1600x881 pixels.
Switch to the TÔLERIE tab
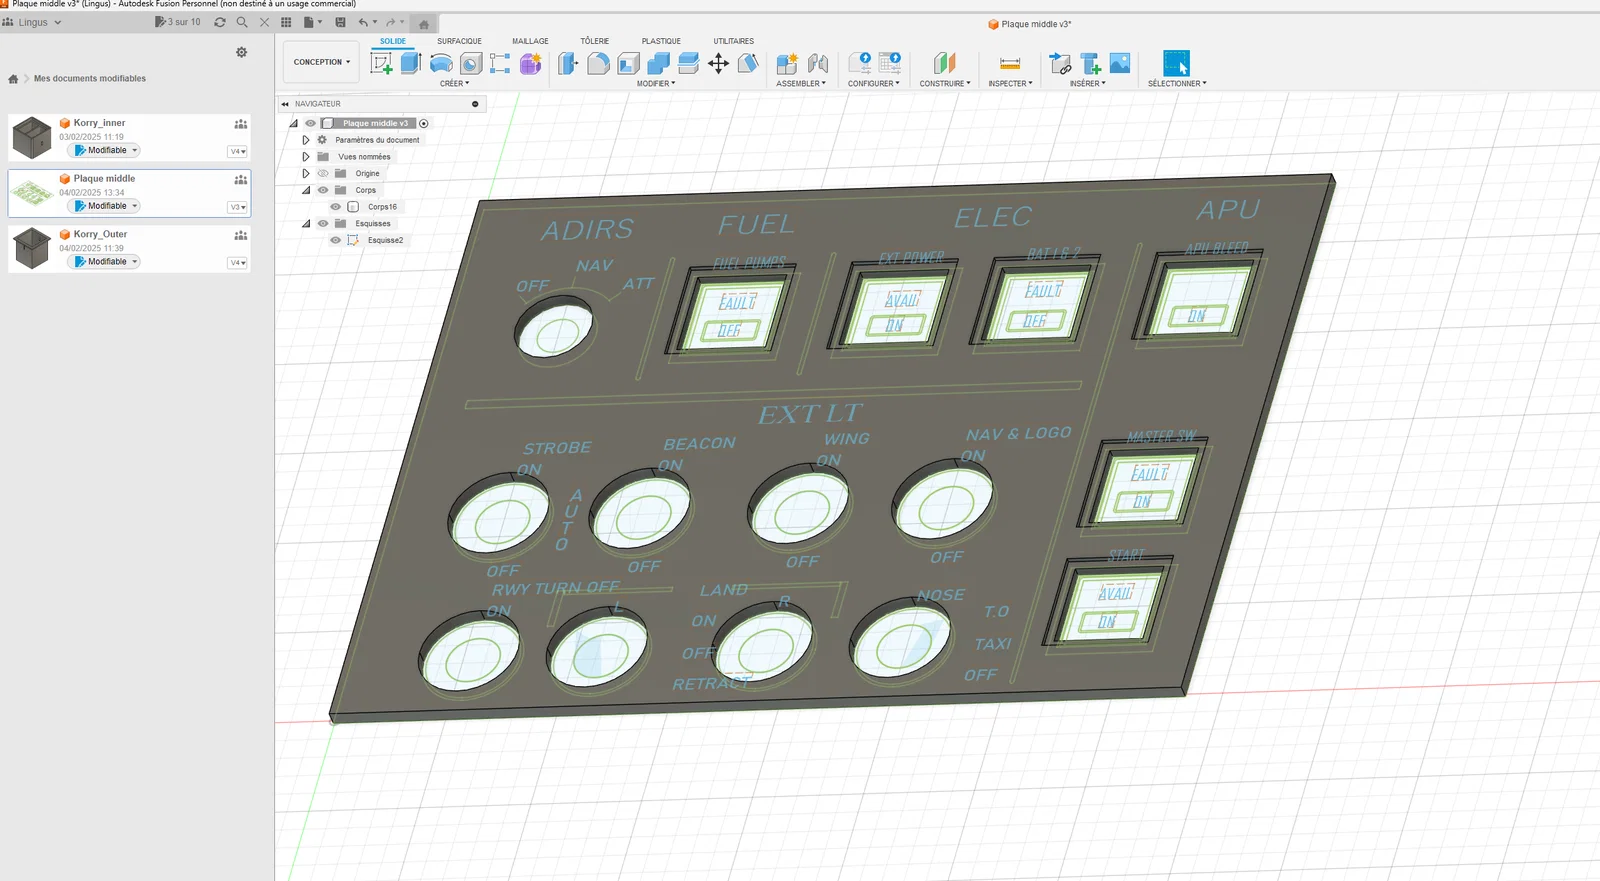point(595,41)
